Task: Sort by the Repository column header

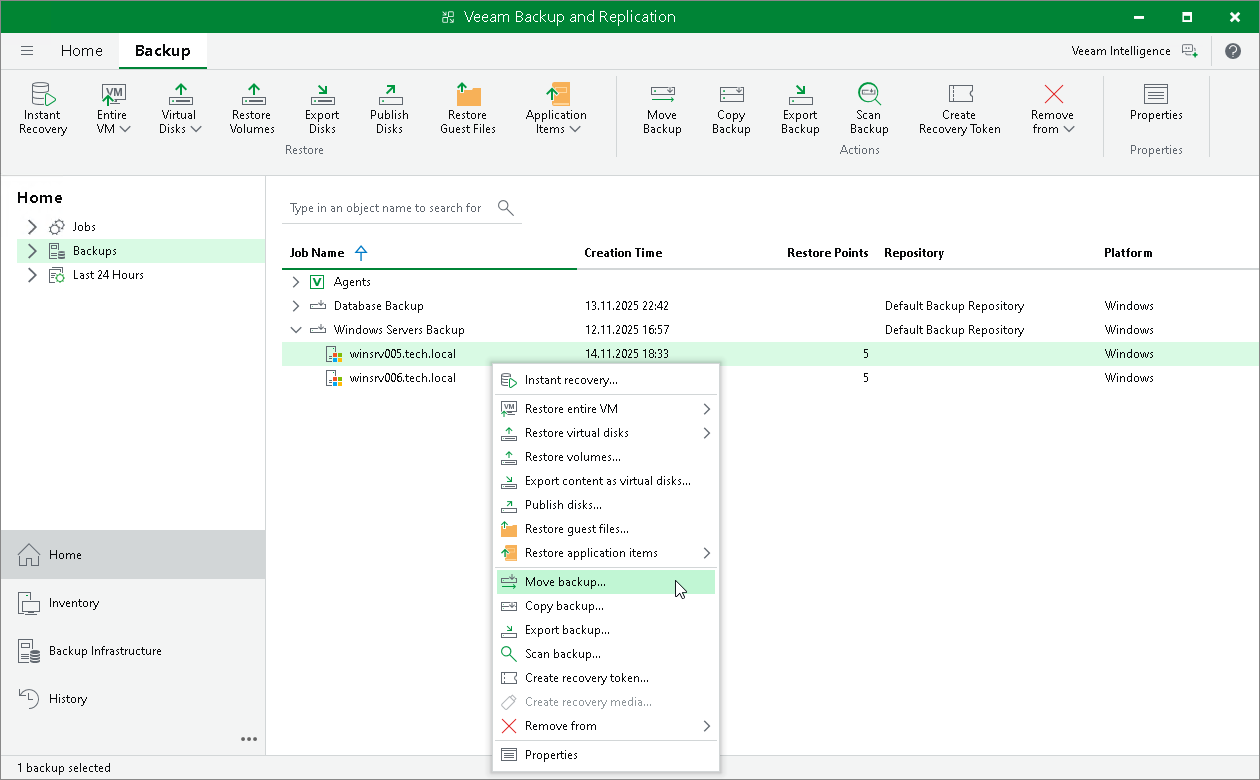Action: [x=914, y=253]
